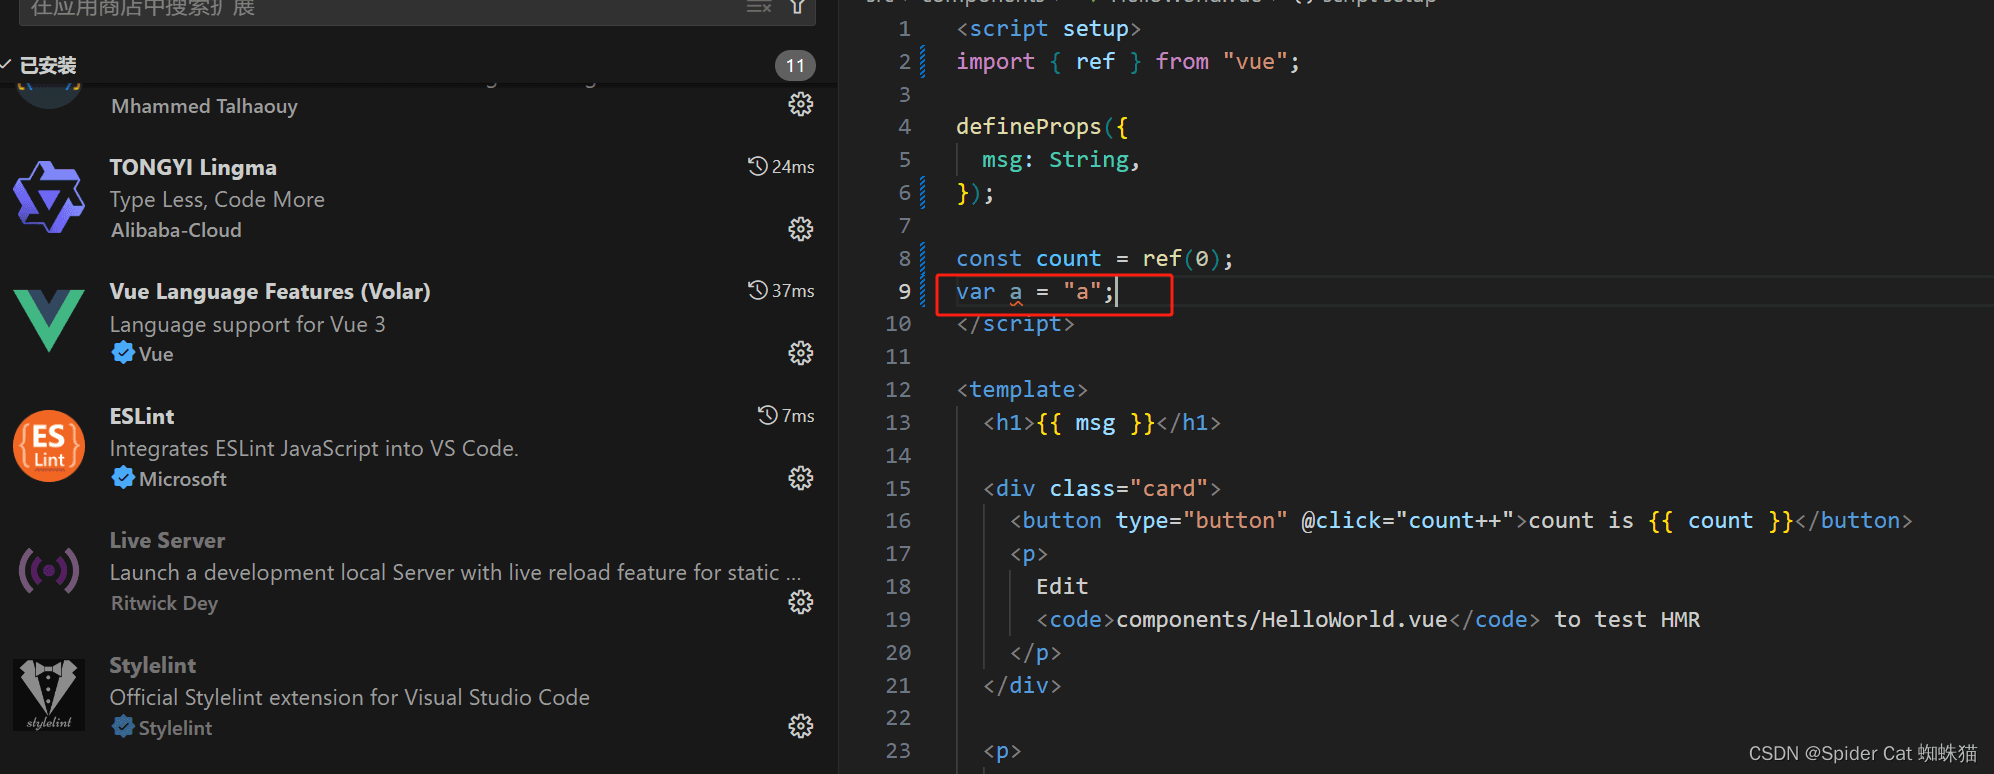Image resolution: width=1994 pixels, height=774 pixels.
Task: Click 'Official Stylelint extension for Visual Studio Code'
Action: tap(349, 697)
